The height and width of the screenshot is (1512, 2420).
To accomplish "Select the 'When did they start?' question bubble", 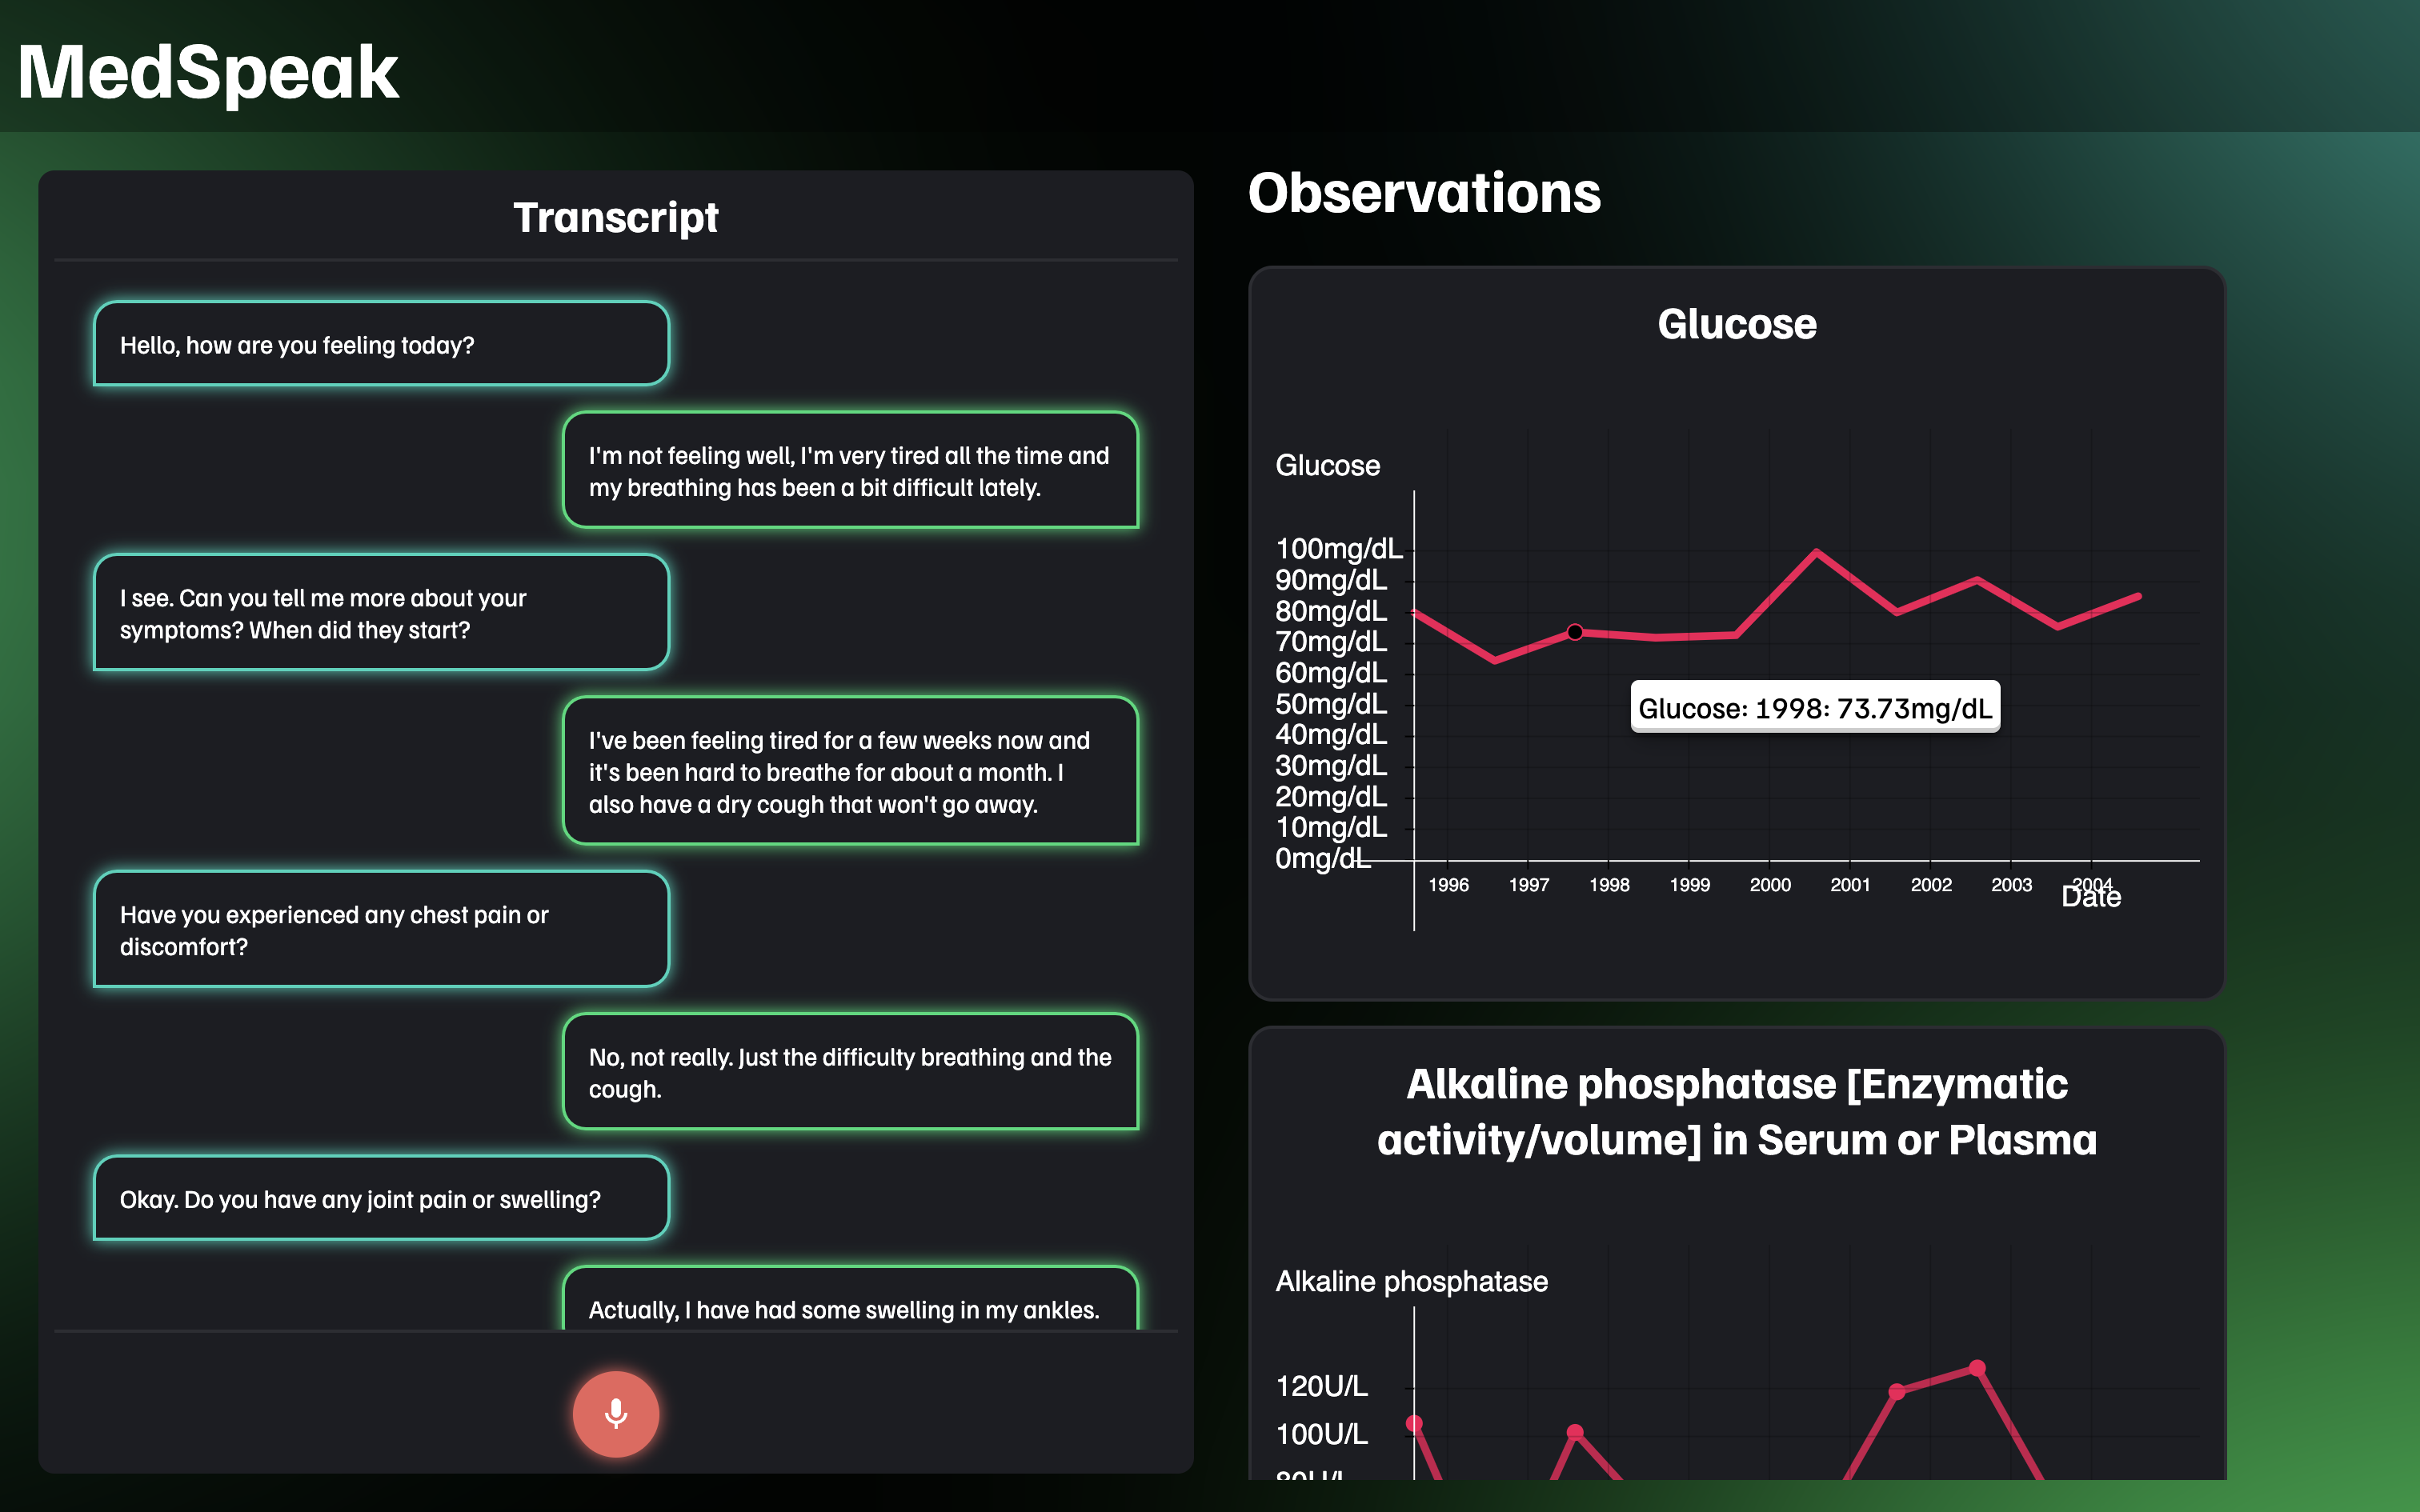I will tap(381, 613).
